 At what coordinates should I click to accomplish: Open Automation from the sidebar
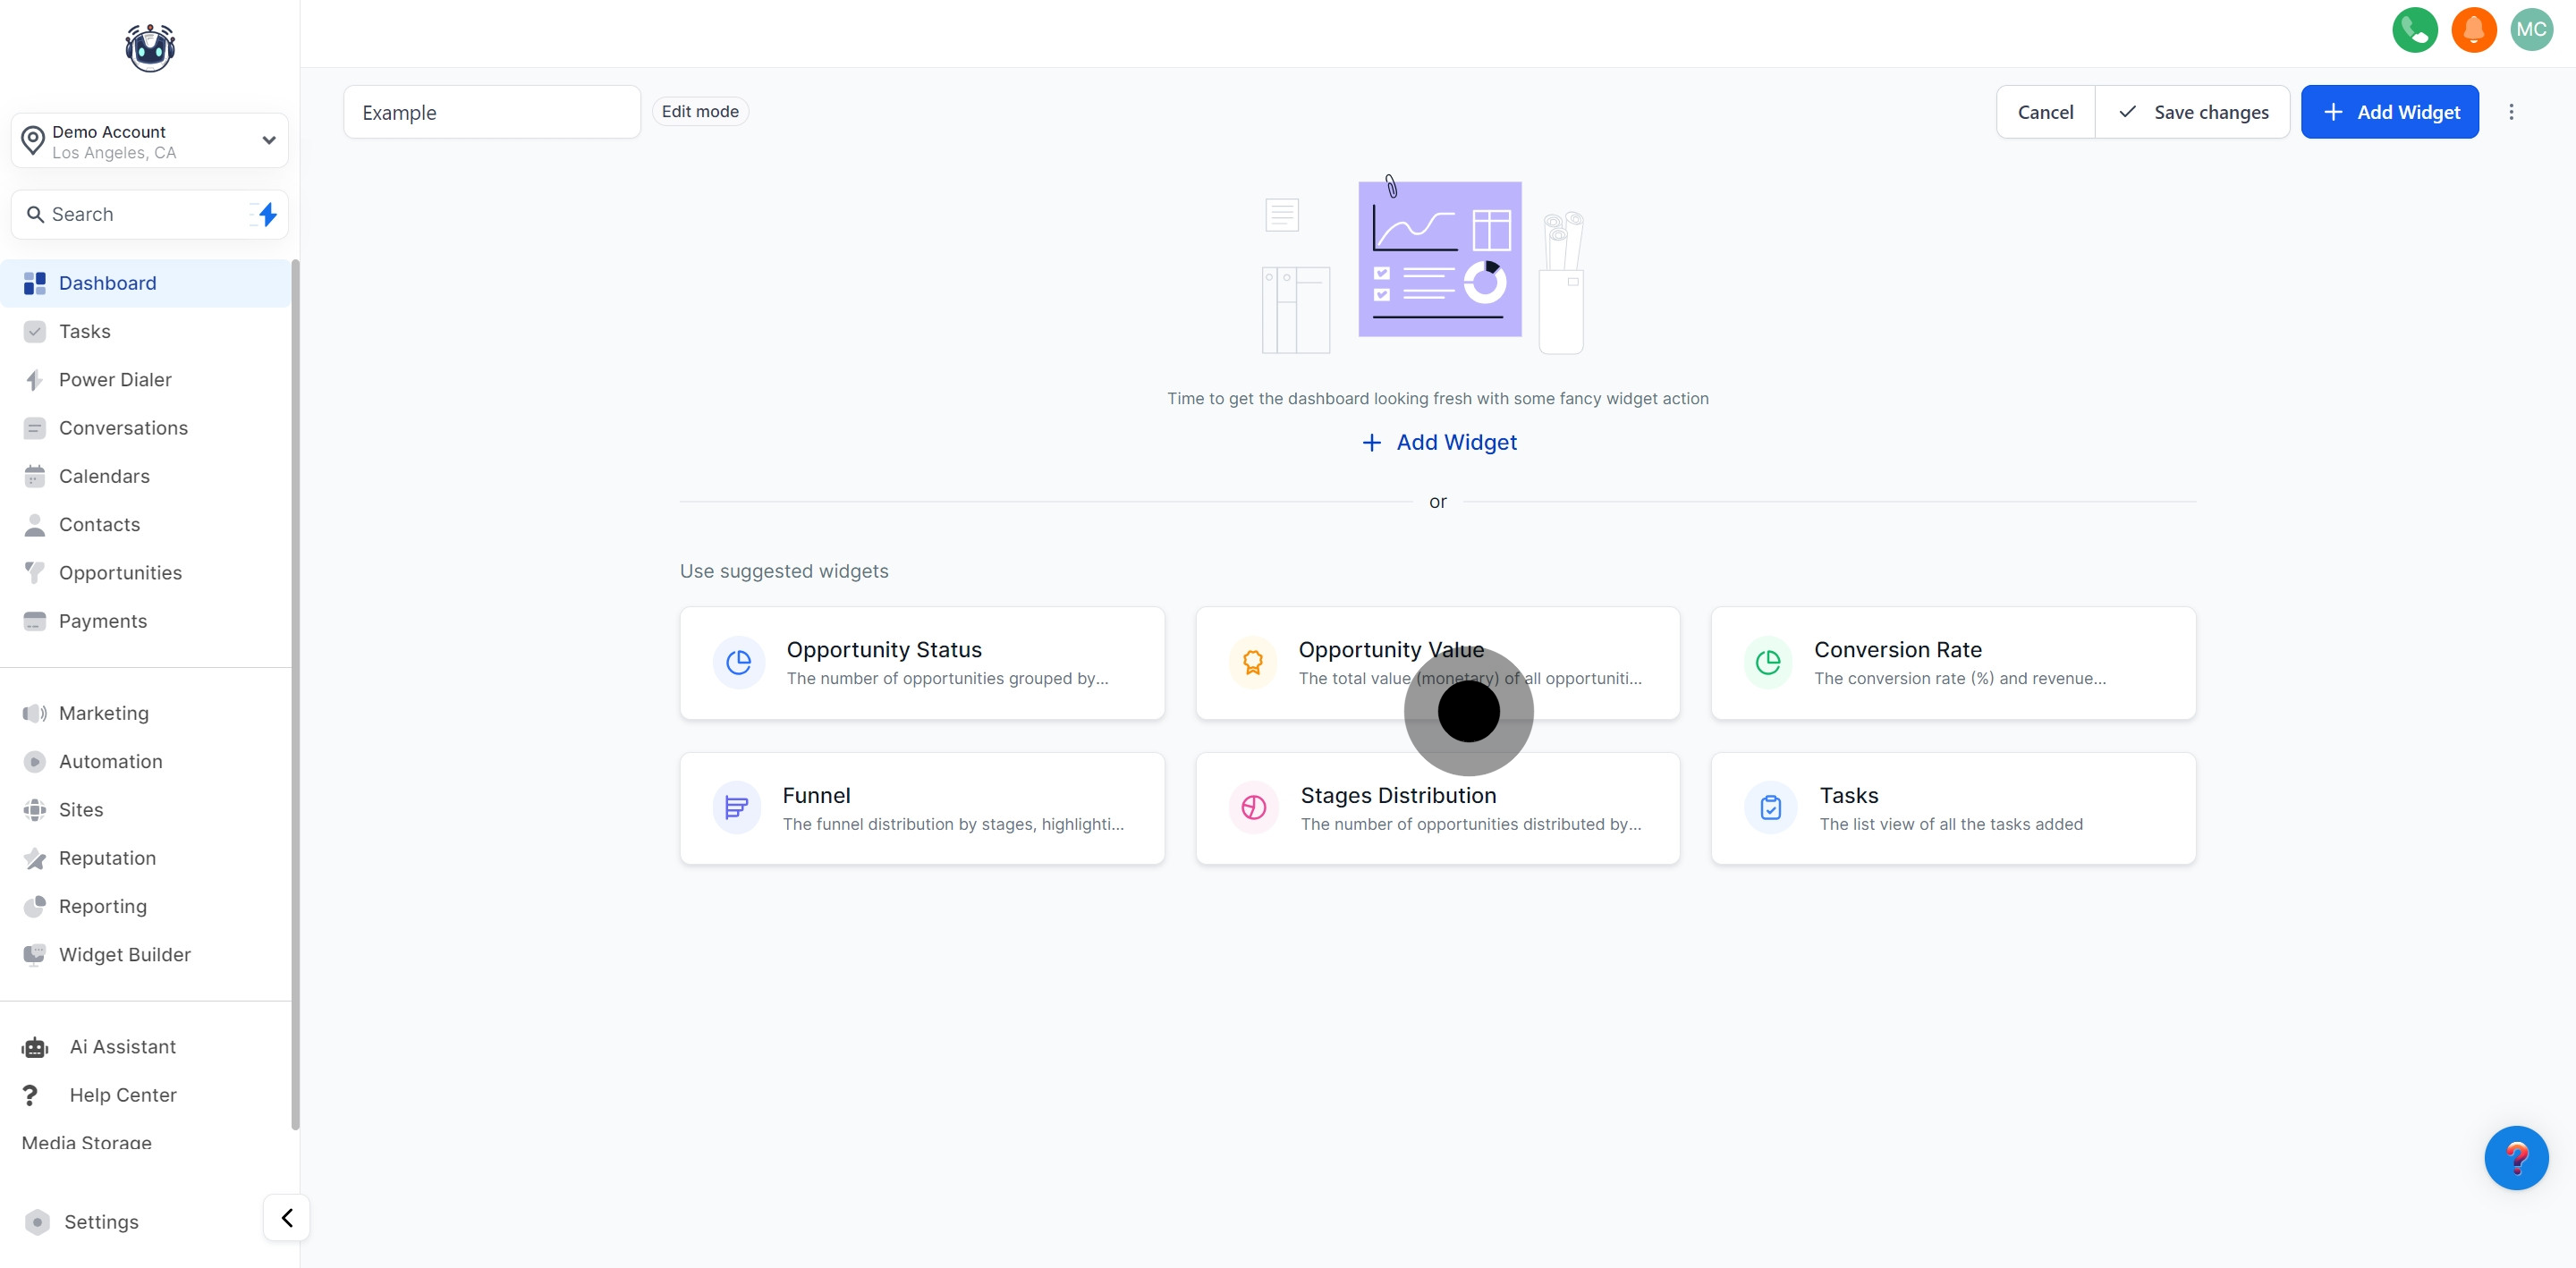(x=110, y=762)
